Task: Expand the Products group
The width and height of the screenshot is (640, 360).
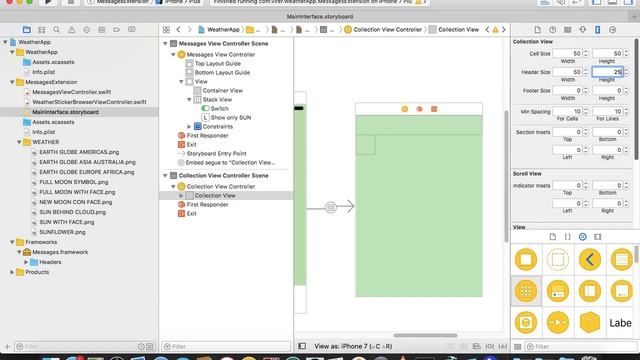Action: (12, 272)
